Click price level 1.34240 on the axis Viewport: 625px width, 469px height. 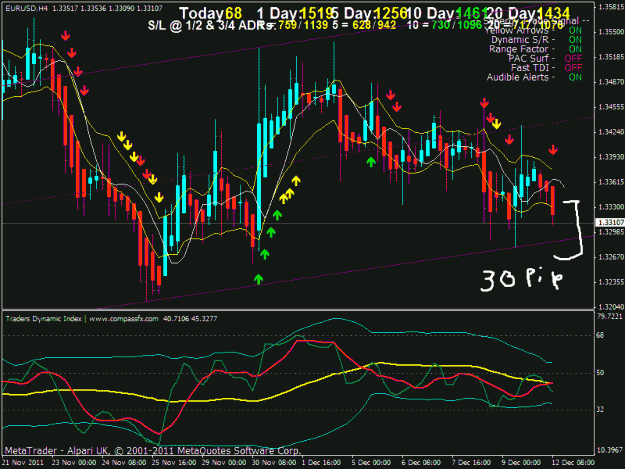[x=611, y=132]
